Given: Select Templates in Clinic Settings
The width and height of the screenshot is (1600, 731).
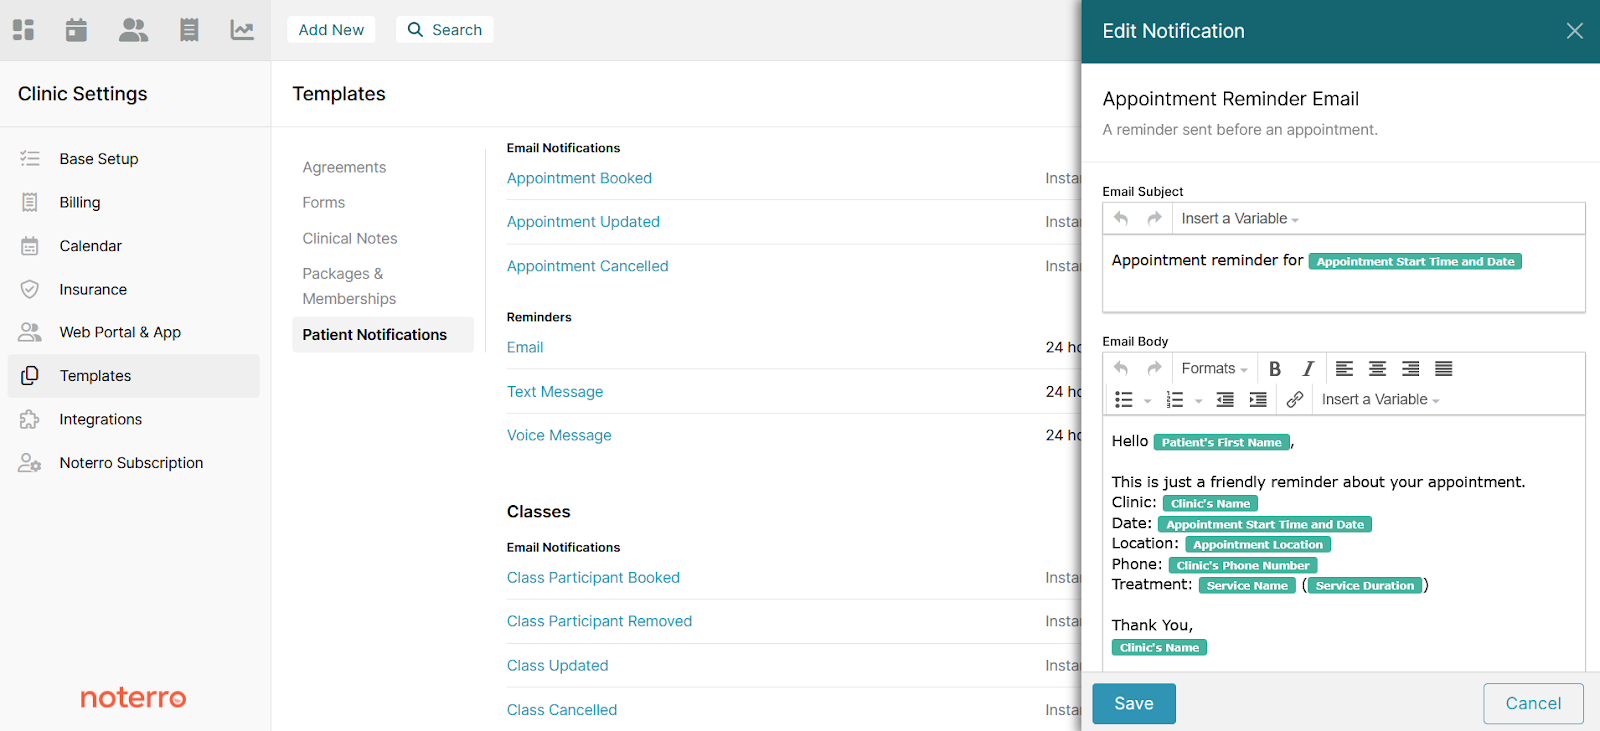Looking at the screenshot, I should [133, 376].
